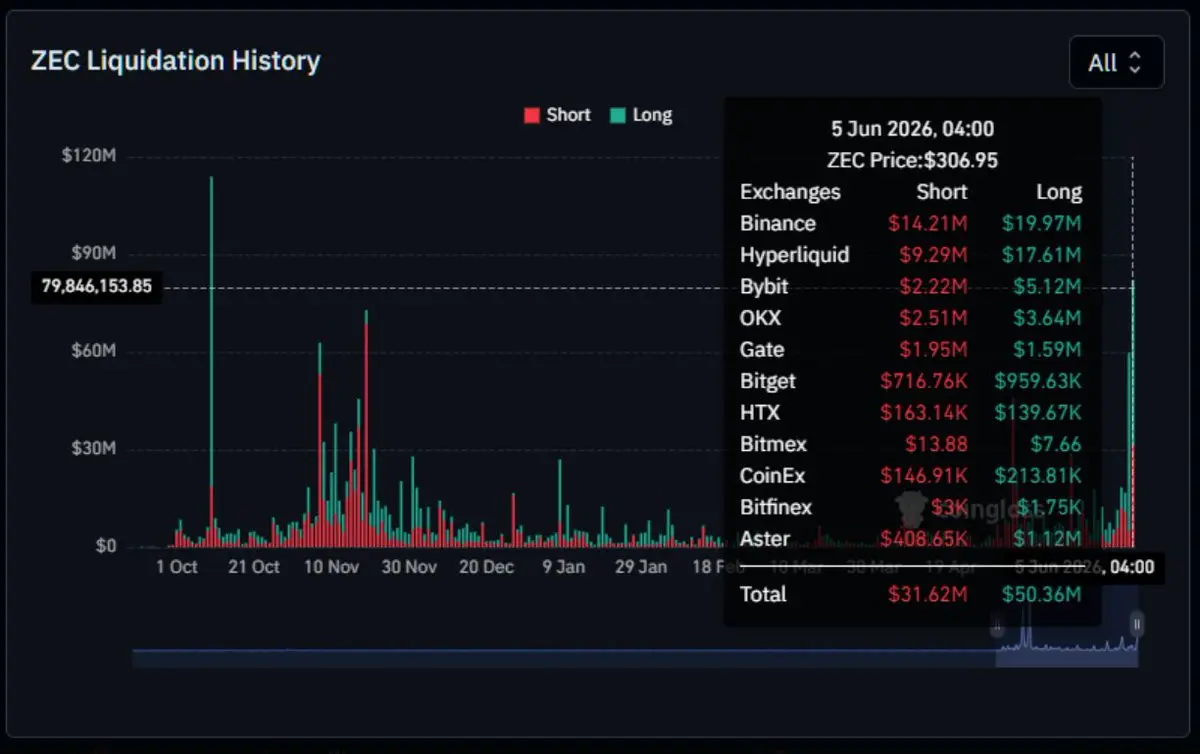Click the 79,846,153.85 y-axis value tag
Screen dimensions: 1200x754
pyautogui.click(x=96, y=287)
